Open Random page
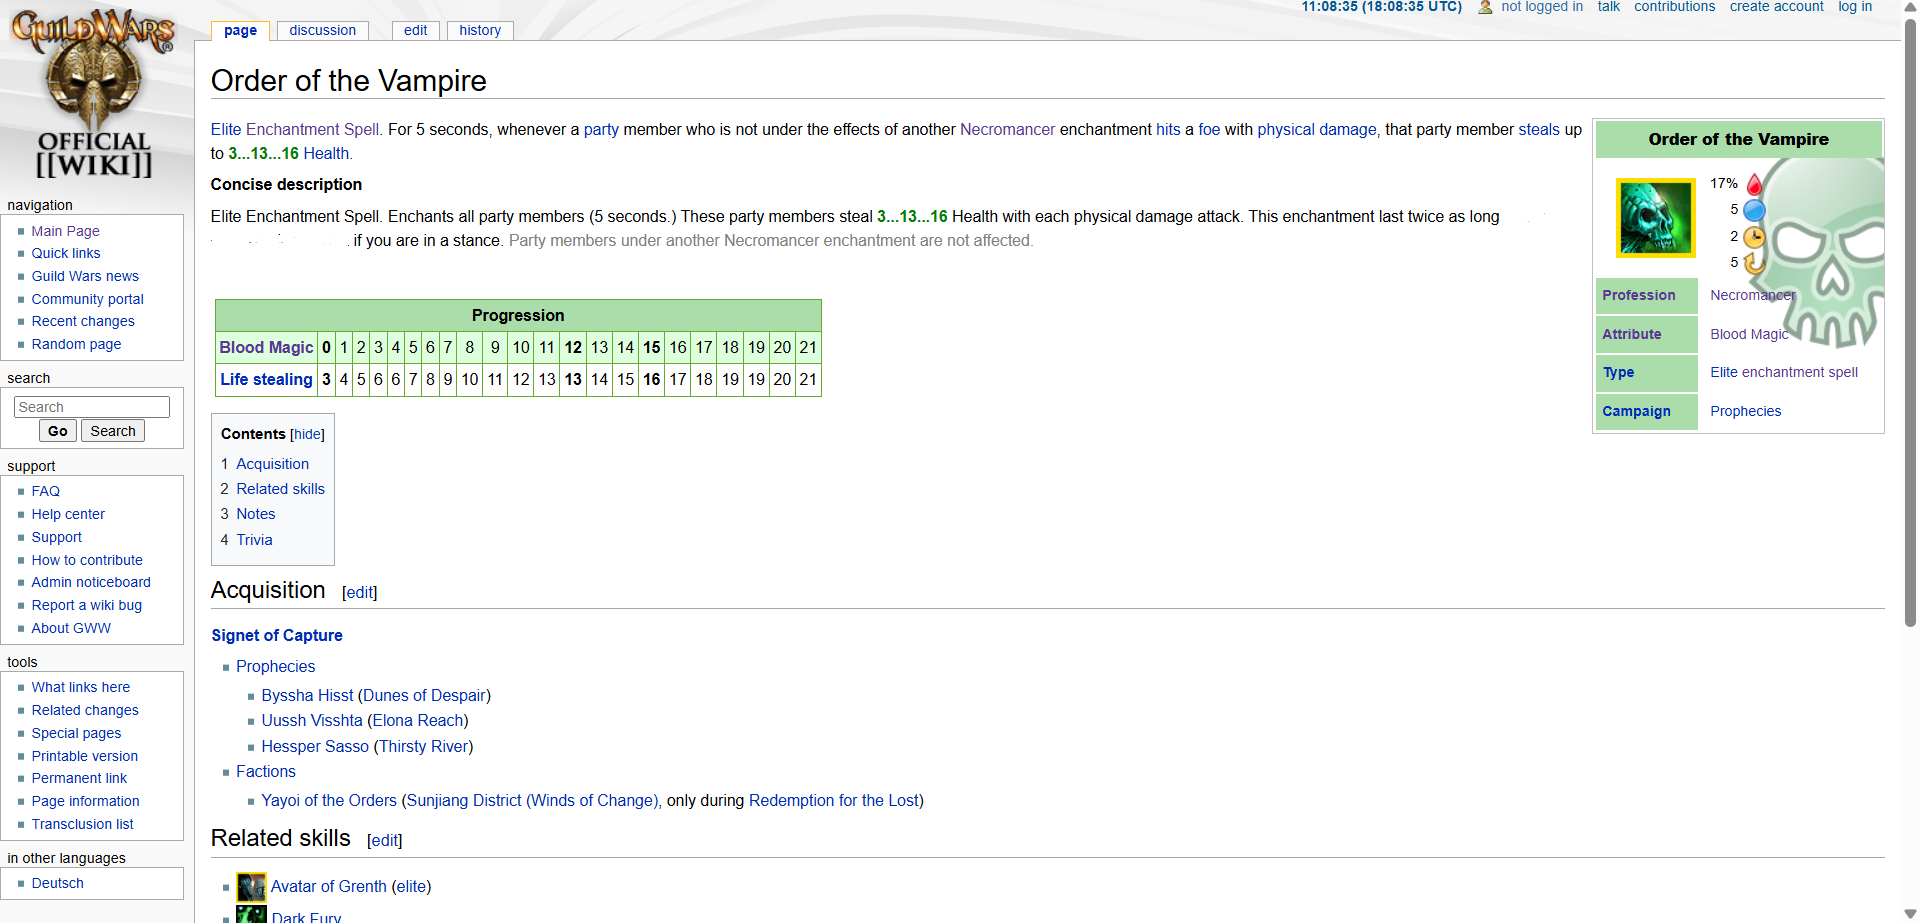Screen dimensions: 1920x923 (x=76, y=344)
